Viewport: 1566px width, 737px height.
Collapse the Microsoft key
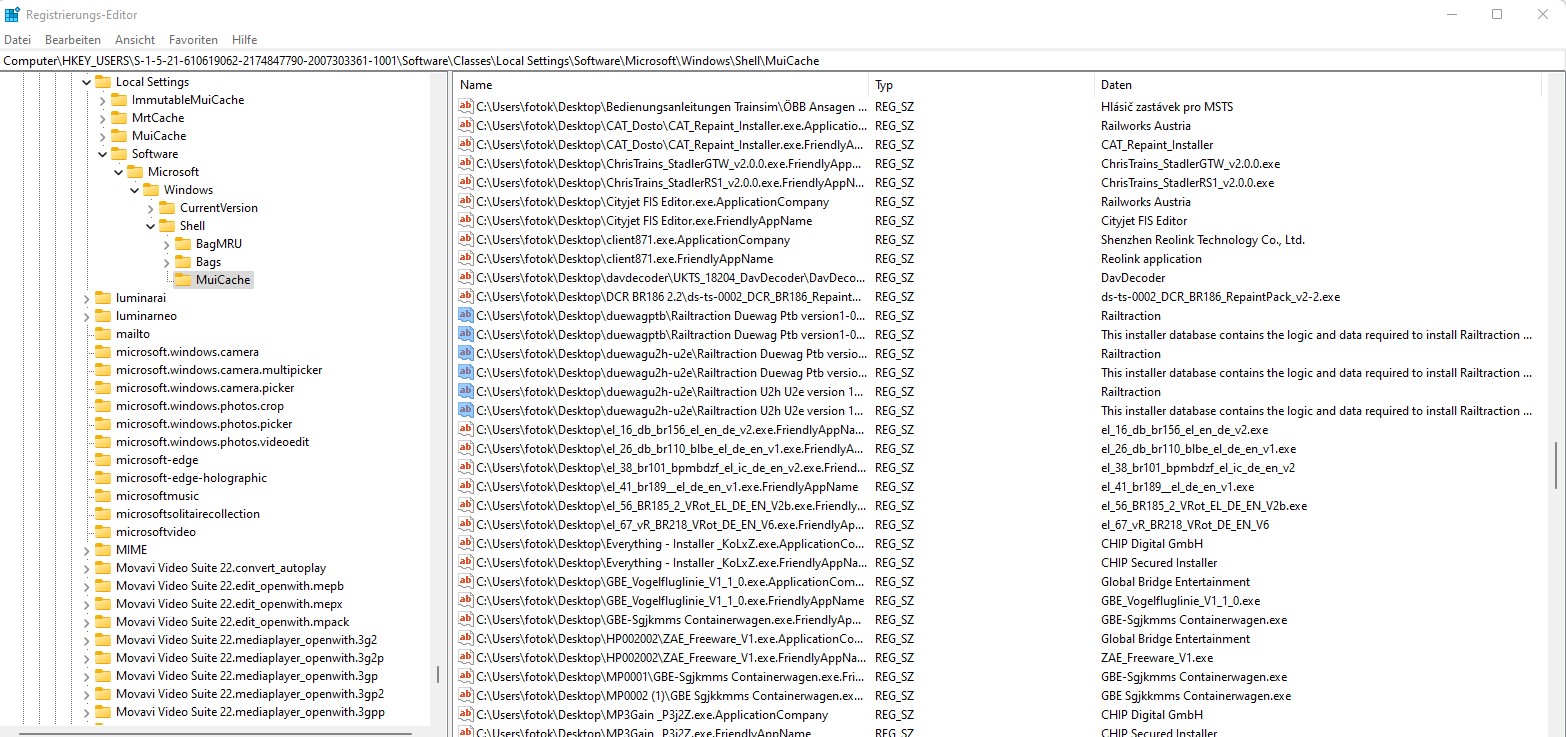118,172
